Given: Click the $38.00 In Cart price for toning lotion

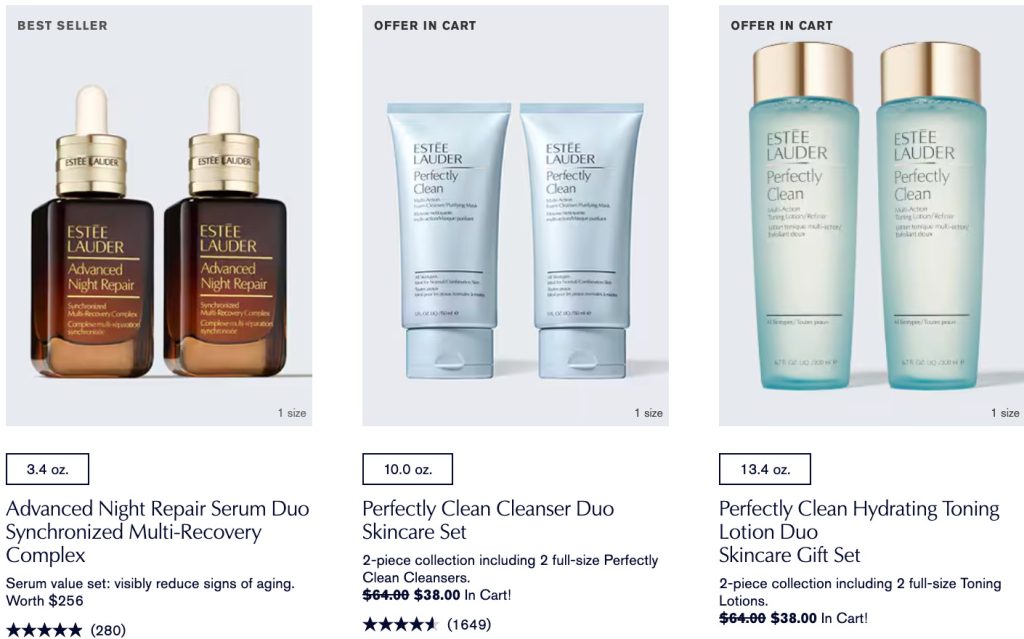Looking at the screenshot, I should 819,617.
